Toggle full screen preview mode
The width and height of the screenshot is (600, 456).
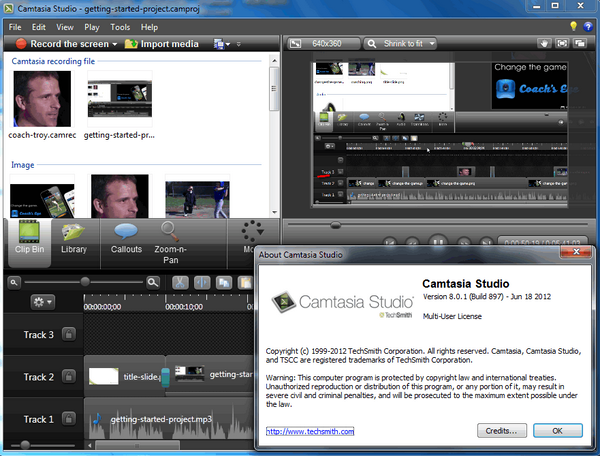pos(562,44)
